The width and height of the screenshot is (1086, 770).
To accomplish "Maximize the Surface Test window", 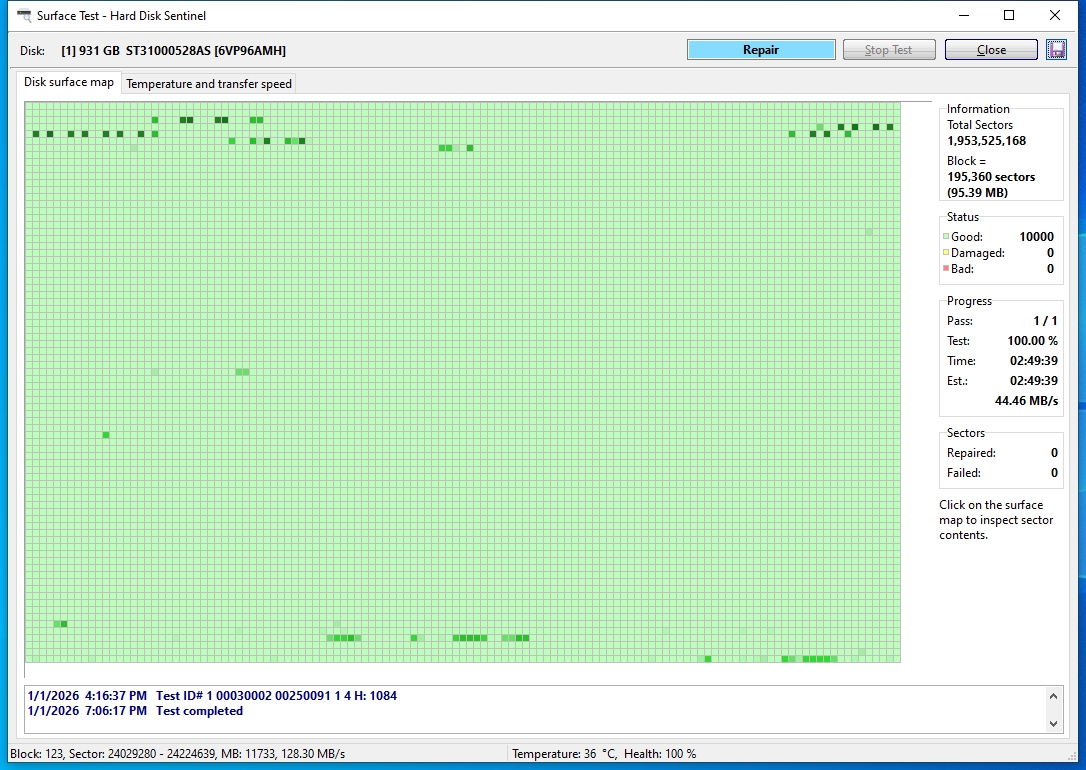I will [1009, 15].
